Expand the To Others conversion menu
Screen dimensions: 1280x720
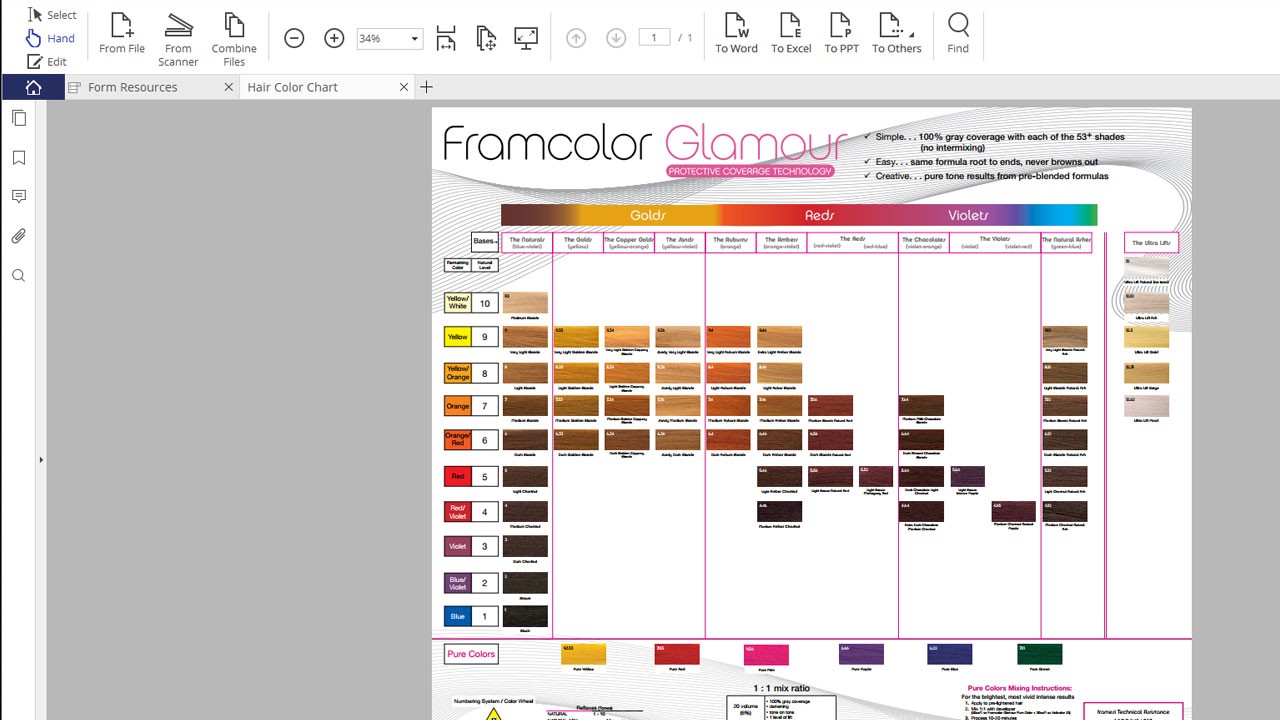[897, 34]
